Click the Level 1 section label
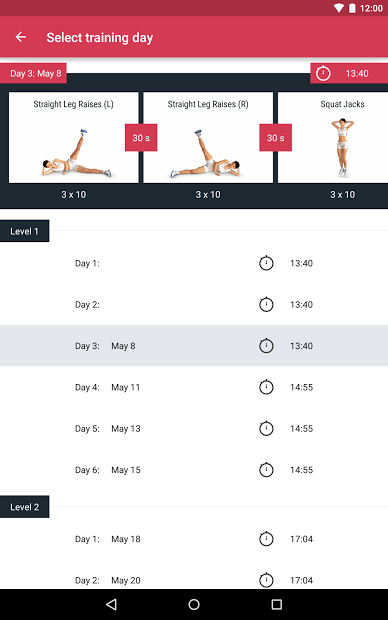Screen dimensions: 388x620 pyautogui.click(x=25, y=231)
